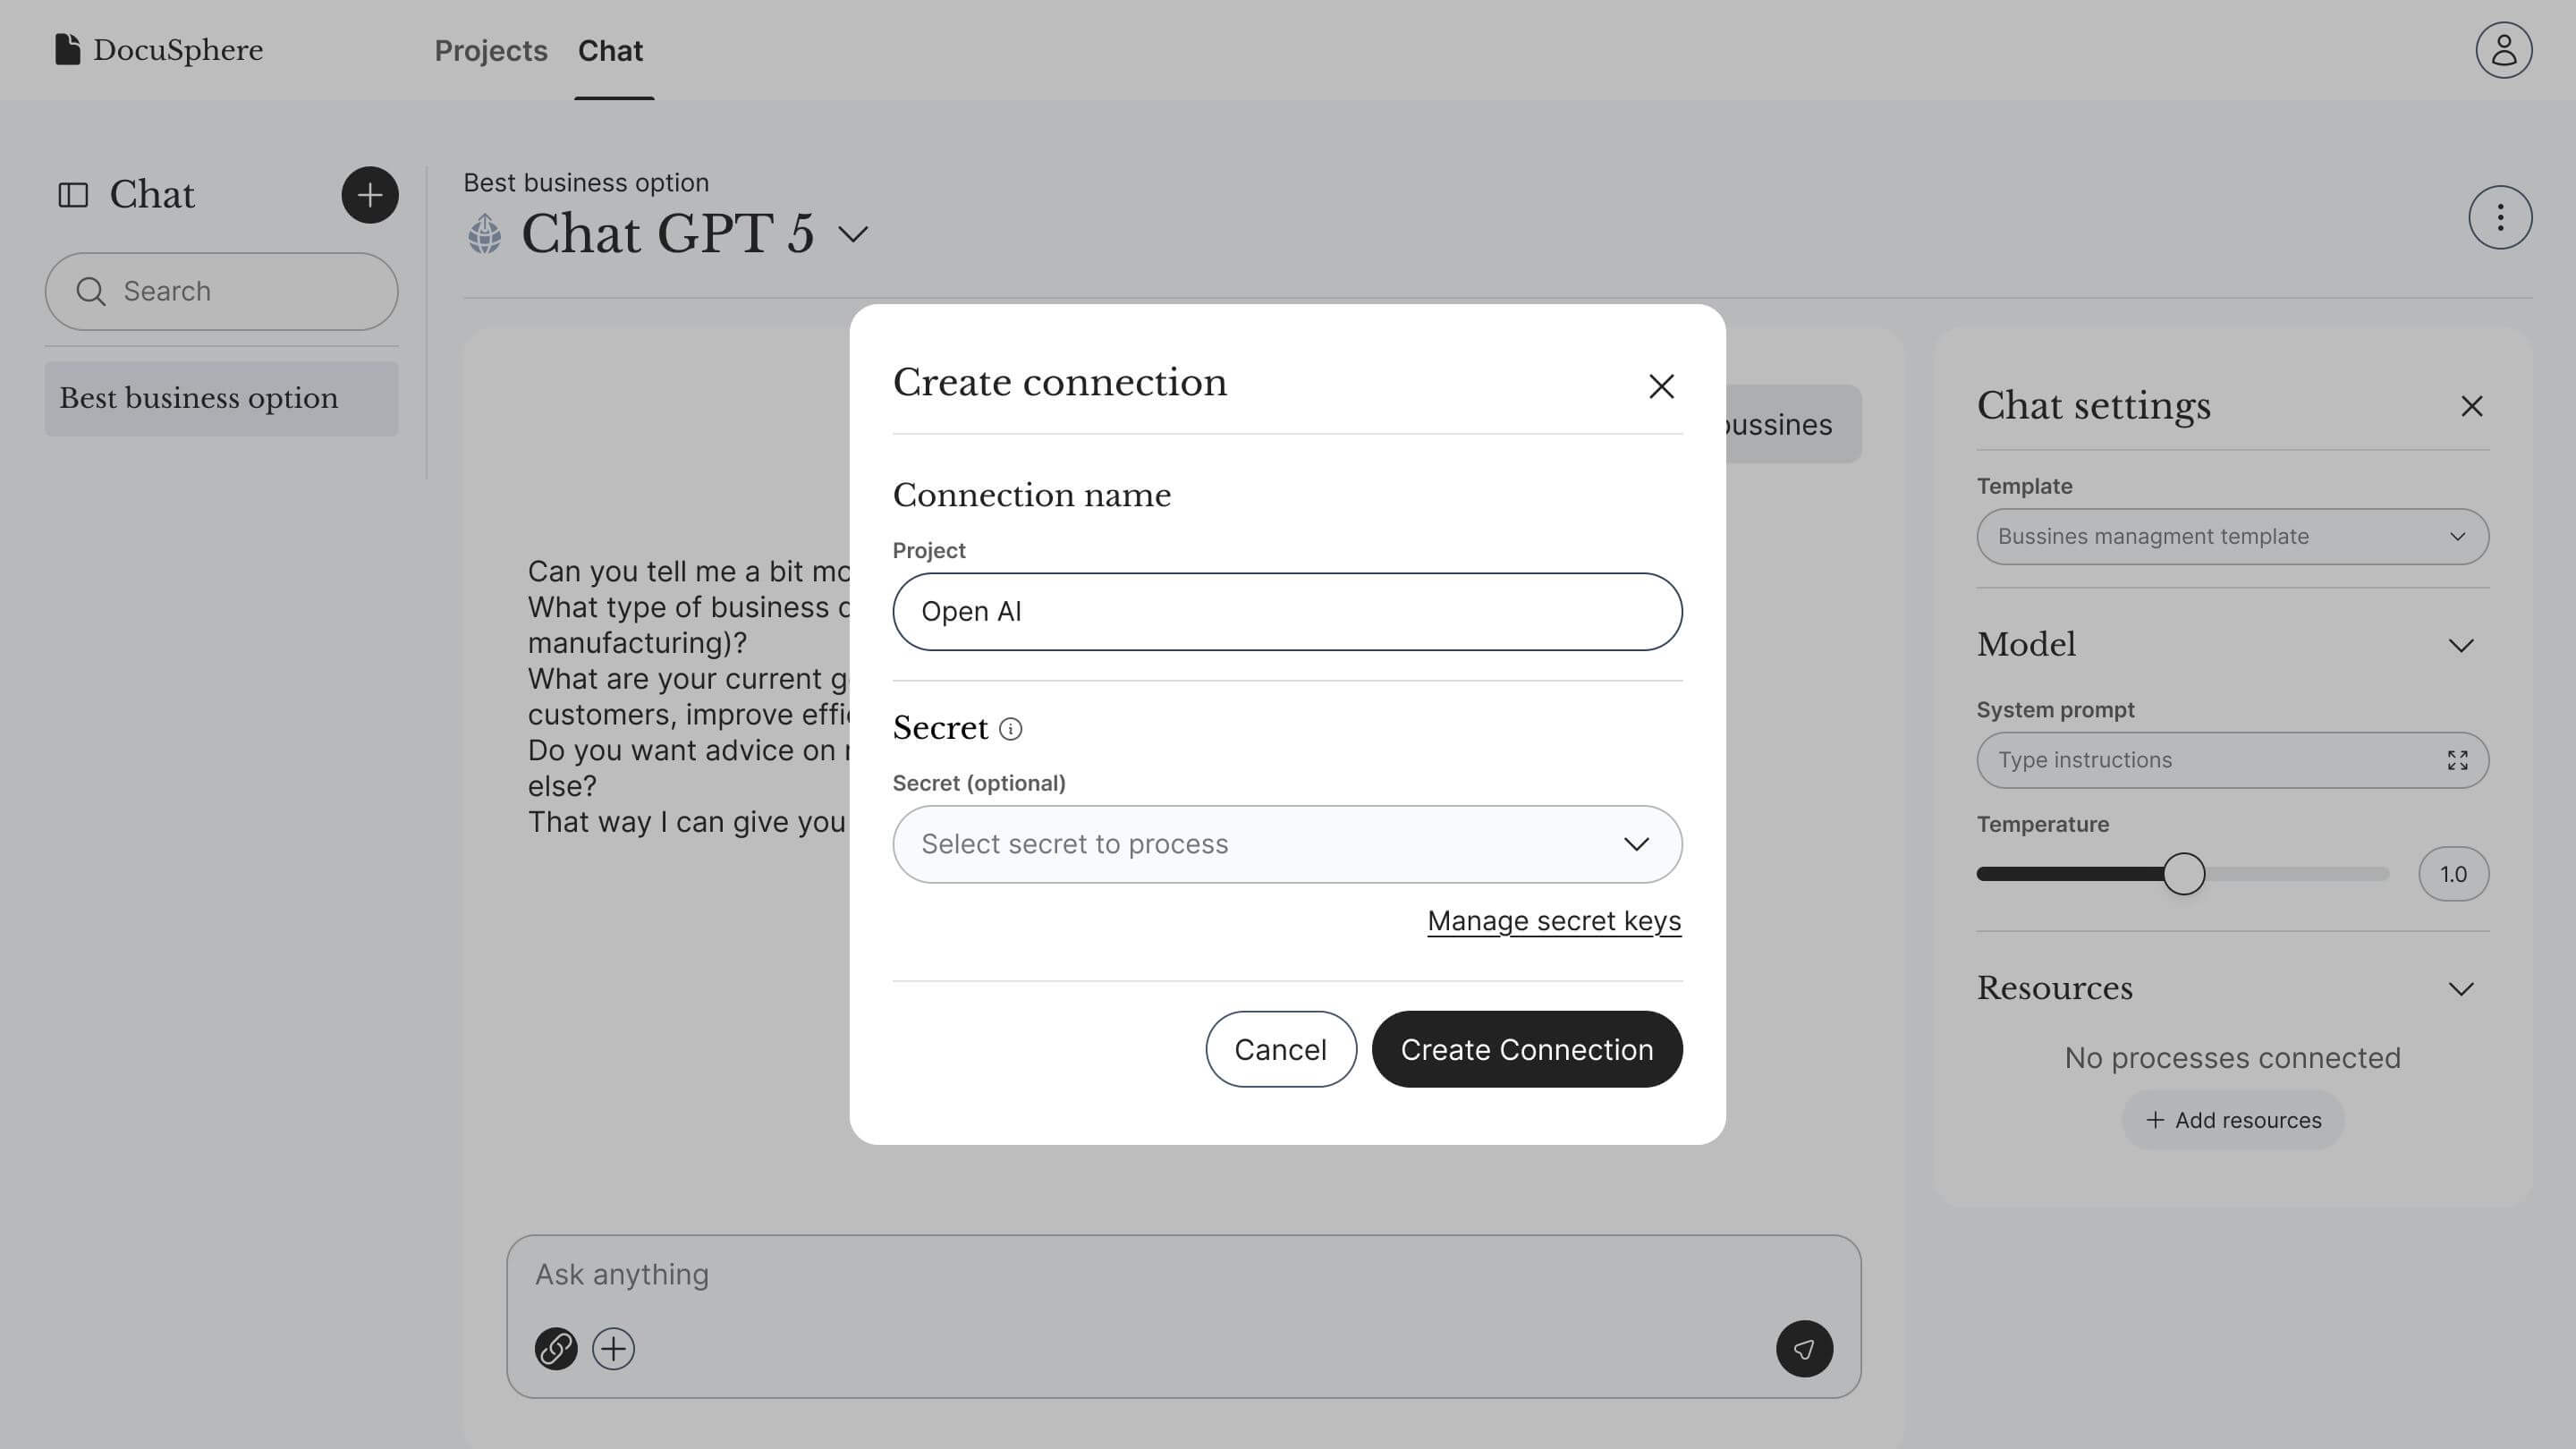Screen dimensions: 2576x1449
Task: Collapse the Resources section
Action: [x=2461, y=989]
